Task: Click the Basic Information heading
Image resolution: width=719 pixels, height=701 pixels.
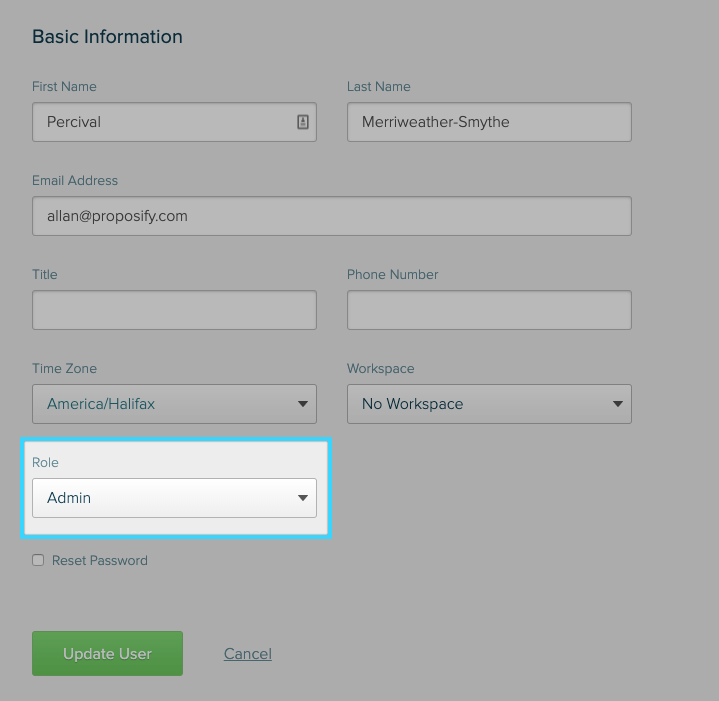Action: [107, 37]
